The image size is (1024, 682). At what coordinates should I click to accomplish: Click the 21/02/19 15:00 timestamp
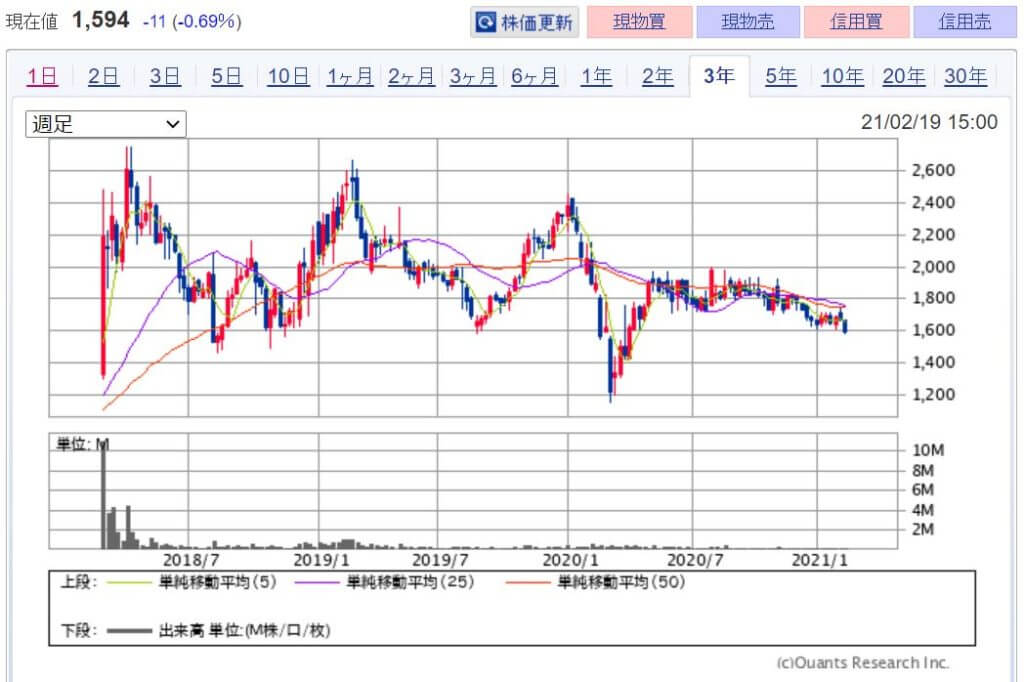tap(929, 122)
